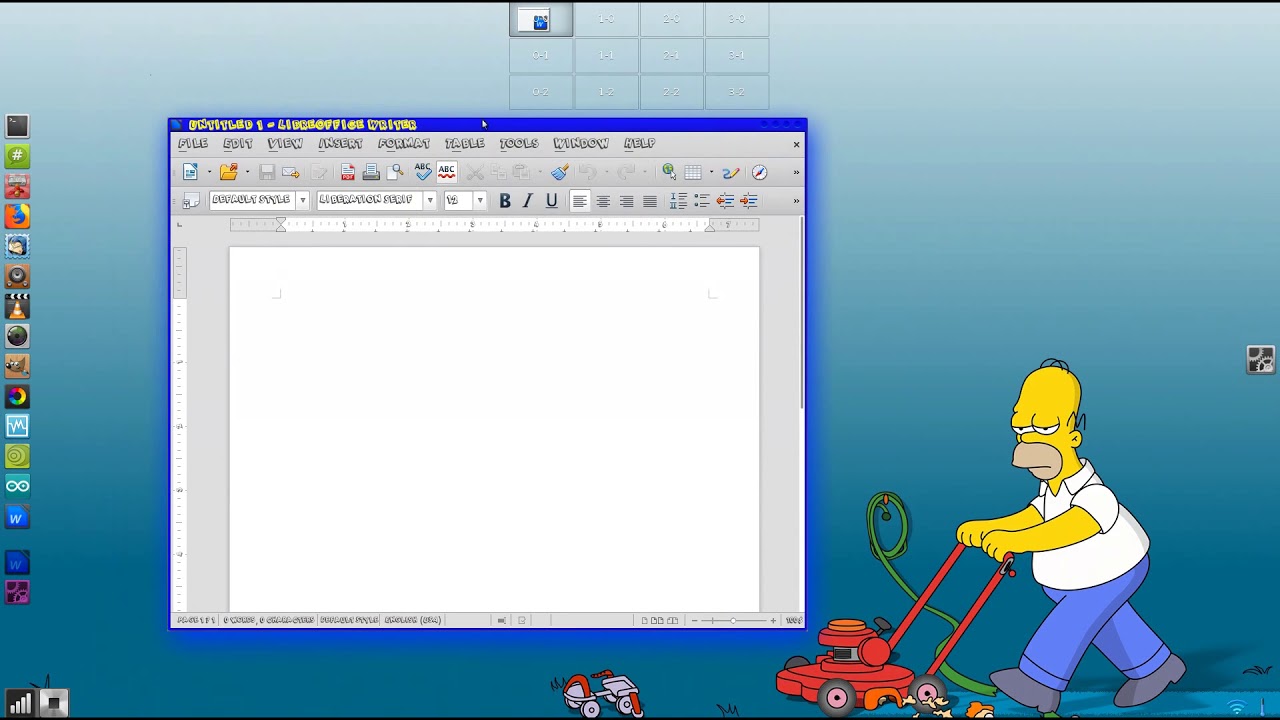Align text to the left
This screenshot has width=1280, height=720.
coord(579,201)
